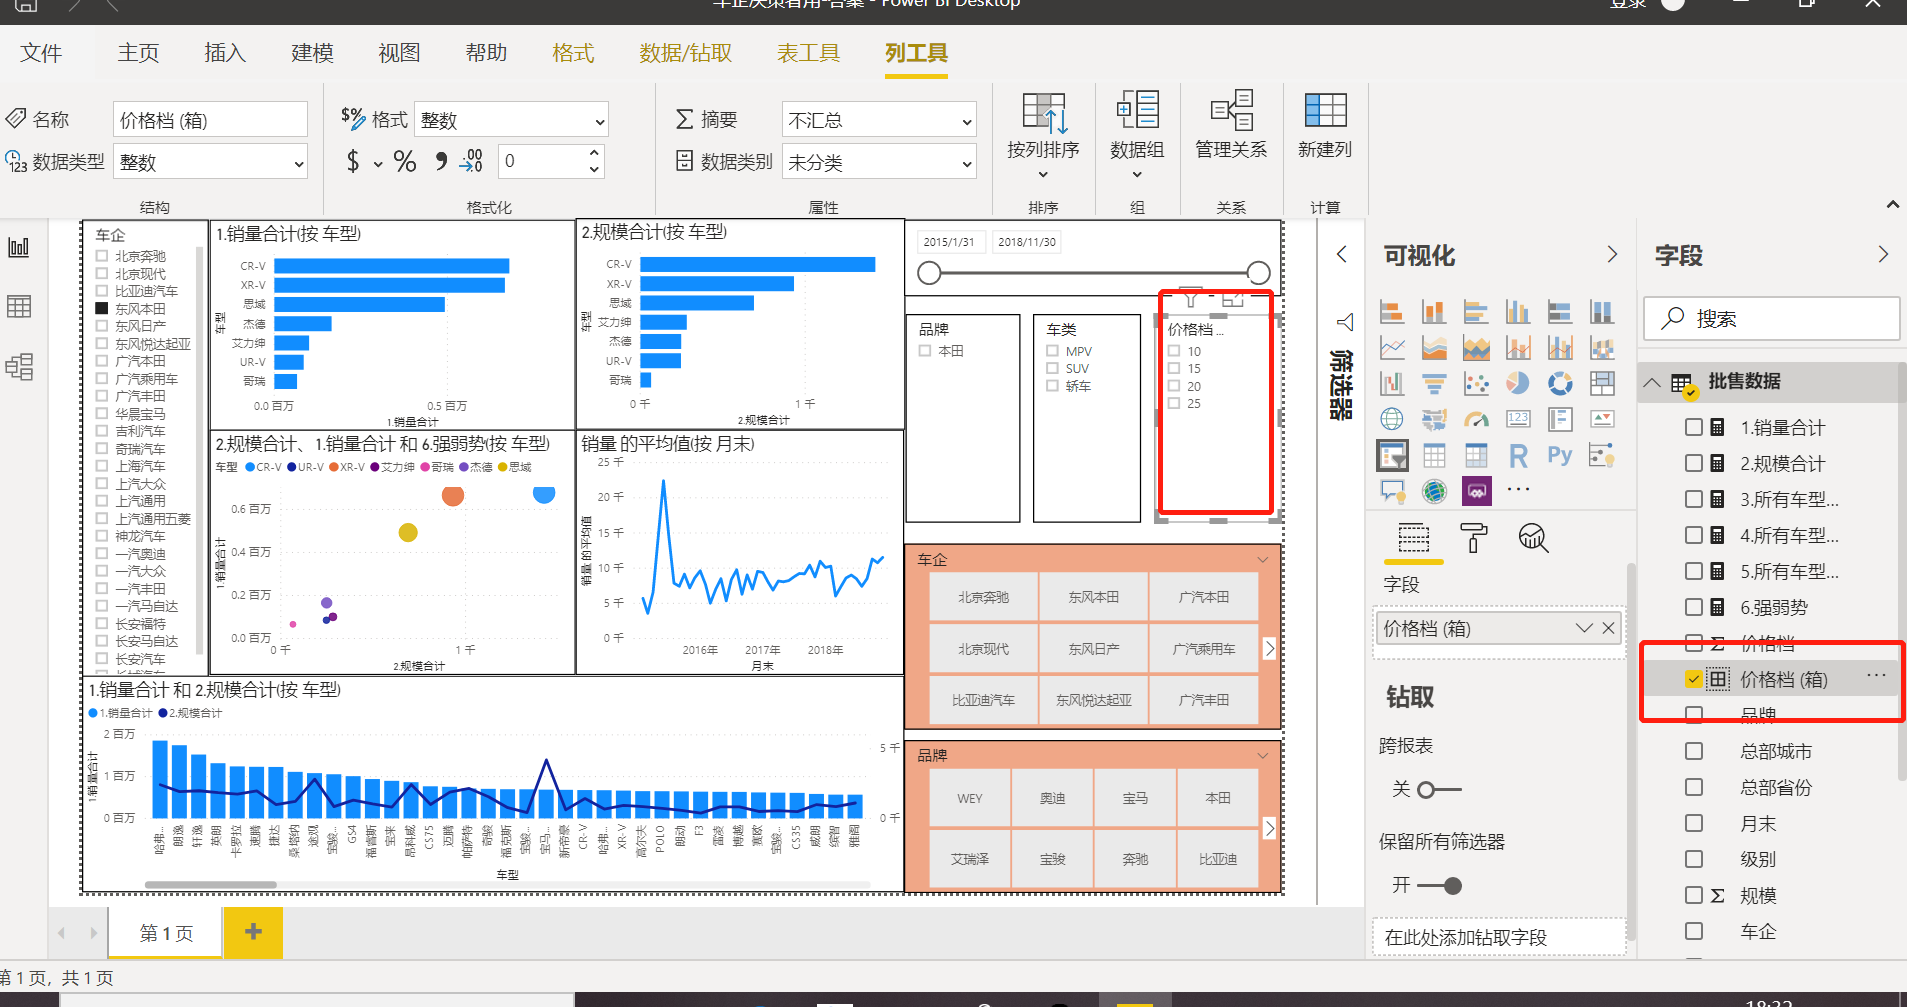Tick the SUV option in 车类 slicer
This screenshot has width=1907, height=1007.
[1052, 368]
